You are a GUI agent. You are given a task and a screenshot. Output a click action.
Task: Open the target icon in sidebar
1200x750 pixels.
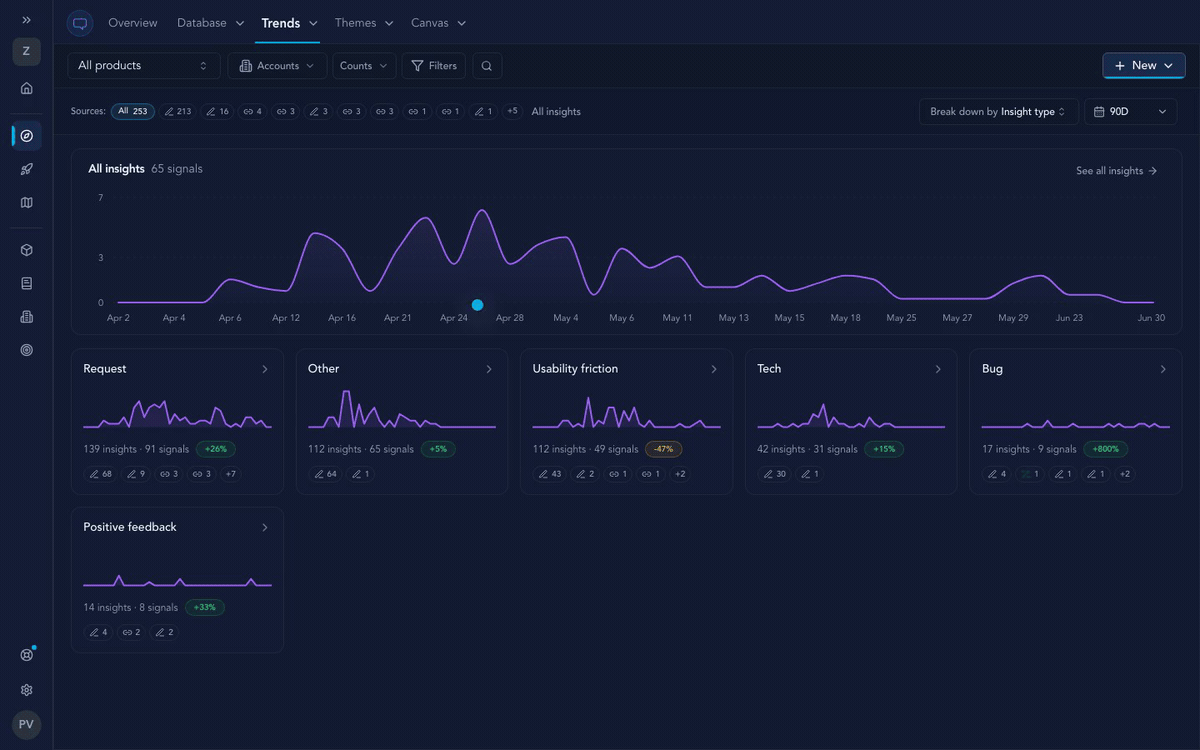point(26,350)
